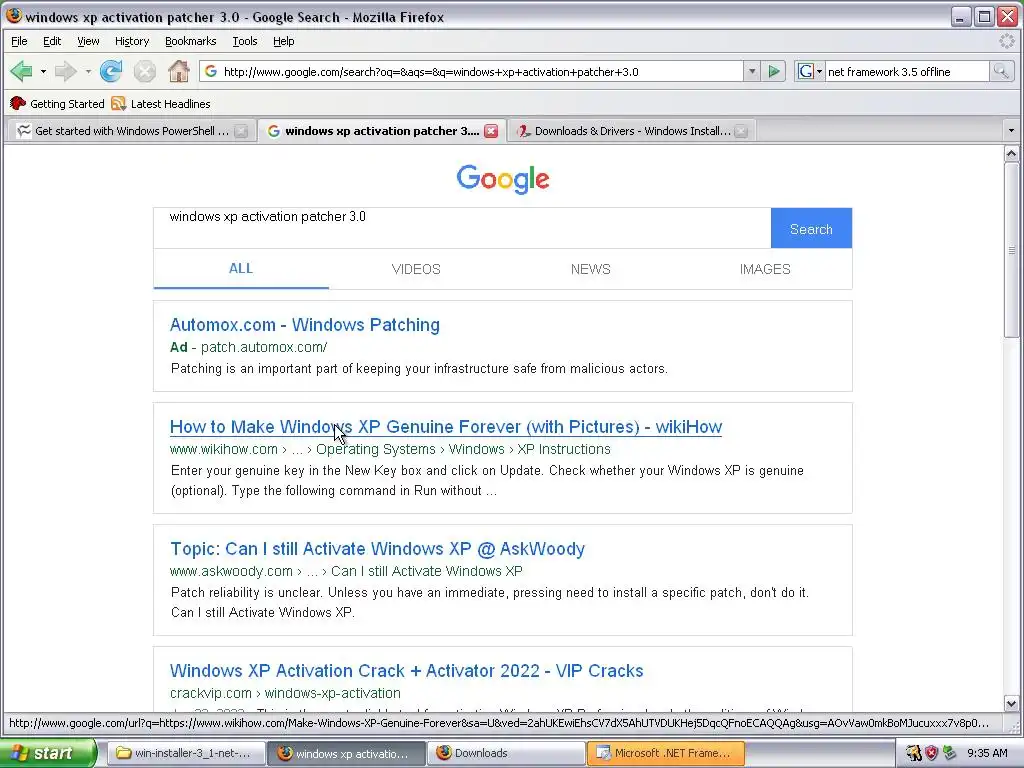The width and height of the screenshot is (1024, 768).
Task: Click the Forward navigation arrow
Action: (x=65, y=71)
